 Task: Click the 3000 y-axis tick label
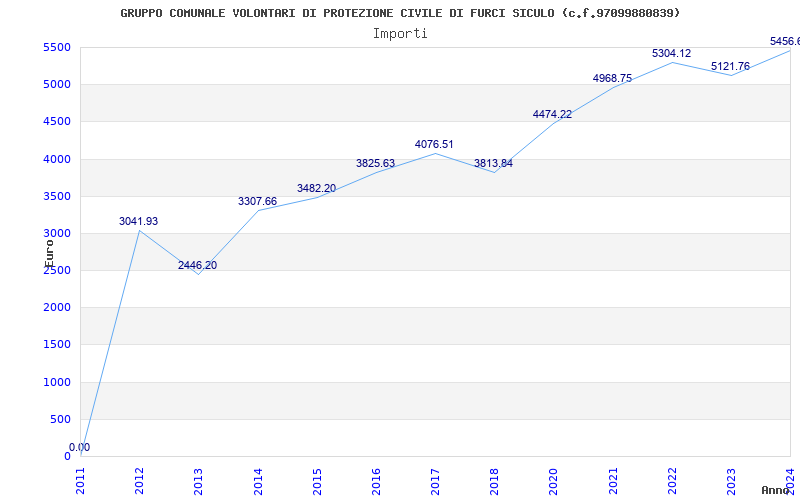pos(57,234)
